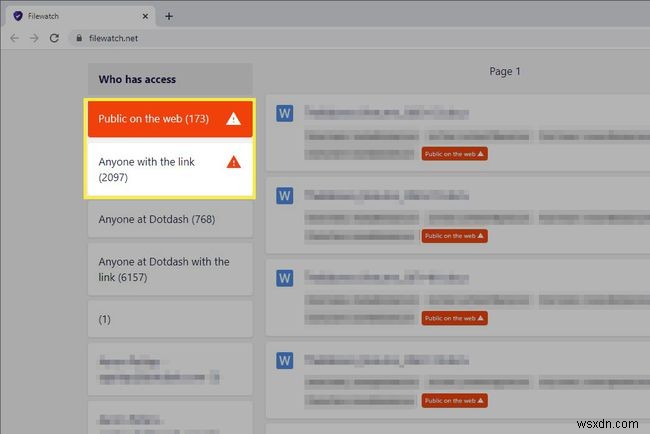Open the third Word document icon
The width and height of the screenshot is (650, 434).
(285, 278)
